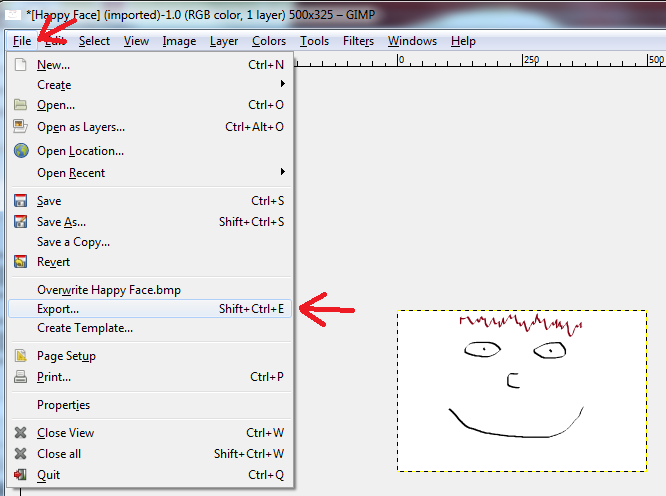Open the Tools menu

315,41
